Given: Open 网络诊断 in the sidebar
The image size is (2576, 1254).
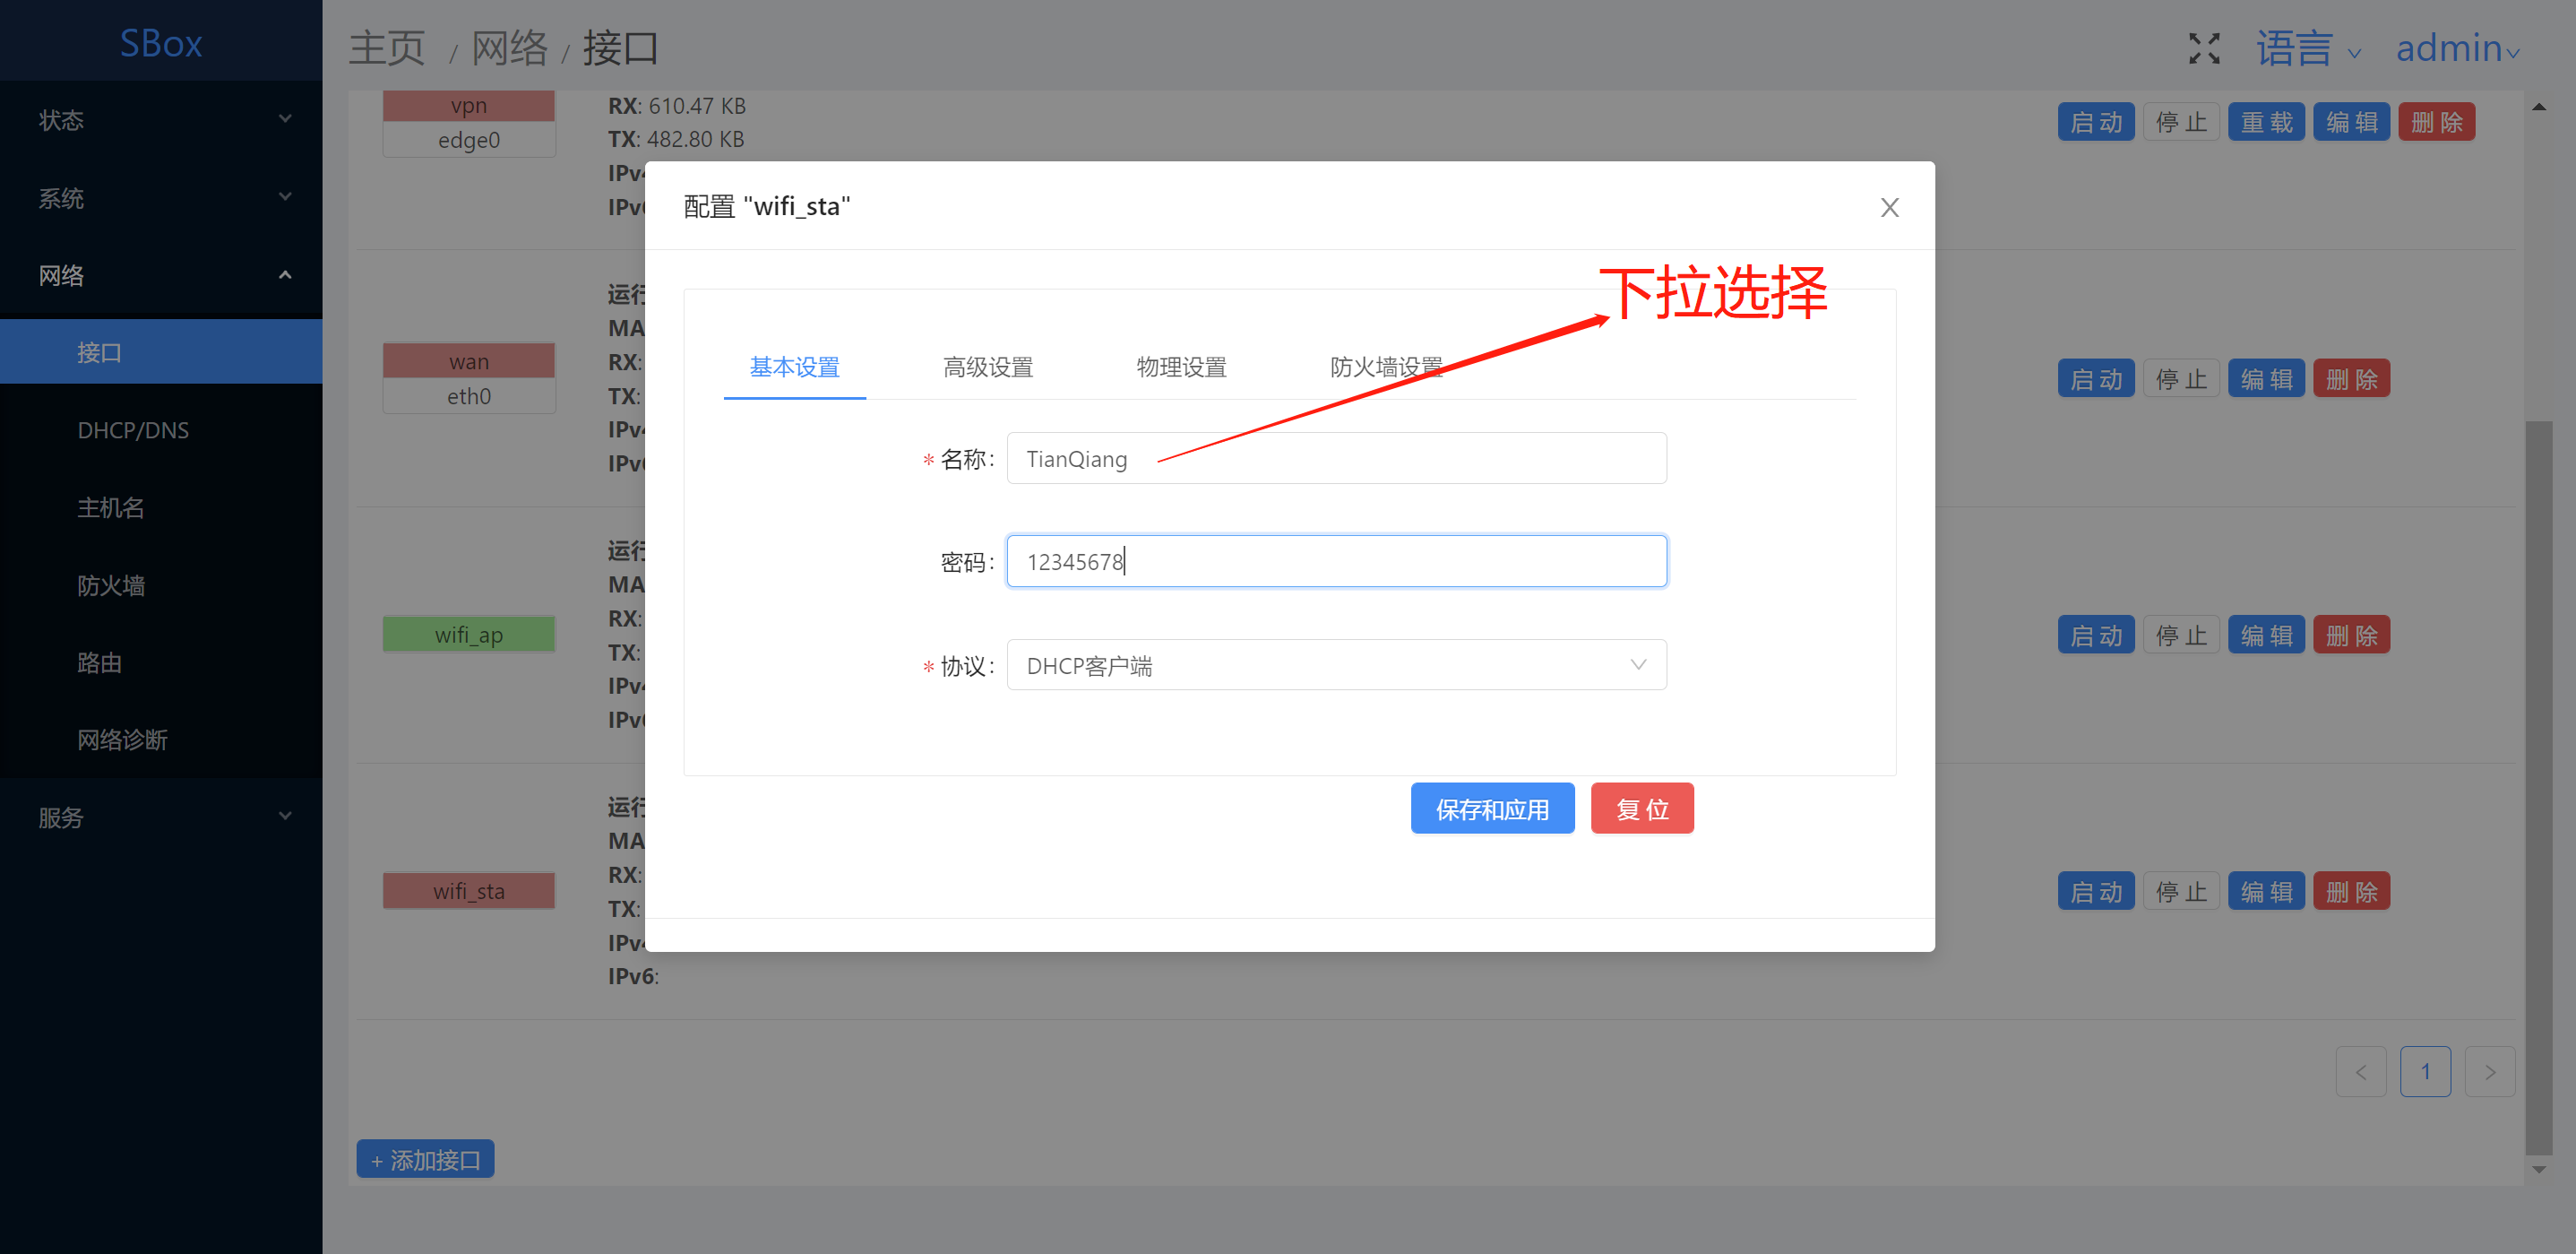Looking at the screenshot, I should 122,740.
